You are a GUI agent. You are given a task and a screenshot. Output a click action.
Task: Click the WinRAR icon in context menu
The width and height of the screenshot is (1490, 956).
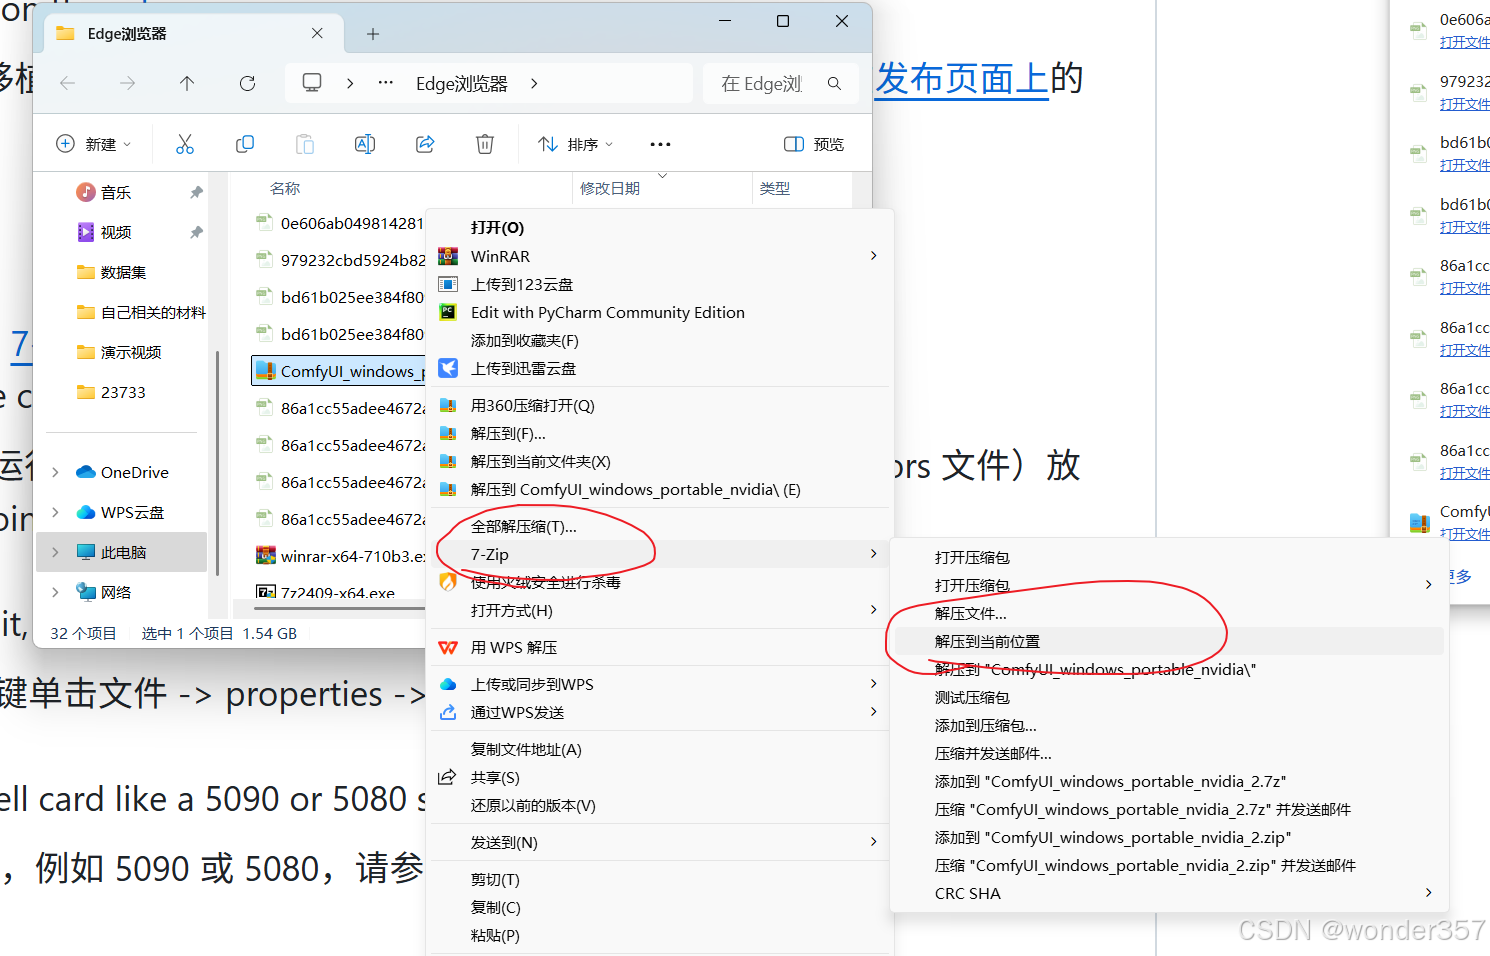point(448,256)
